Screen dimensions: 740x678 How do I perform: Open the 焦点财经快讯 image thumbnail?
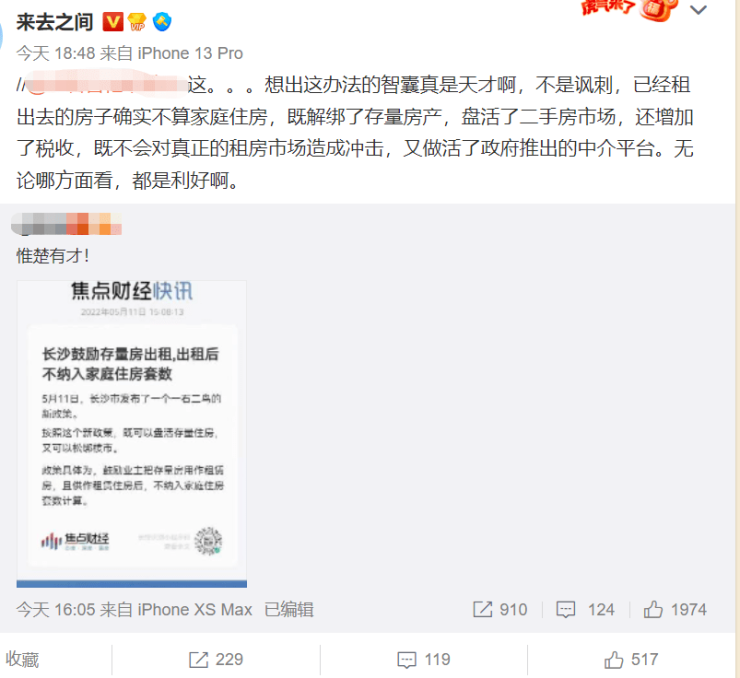click(x=132, y=434)
